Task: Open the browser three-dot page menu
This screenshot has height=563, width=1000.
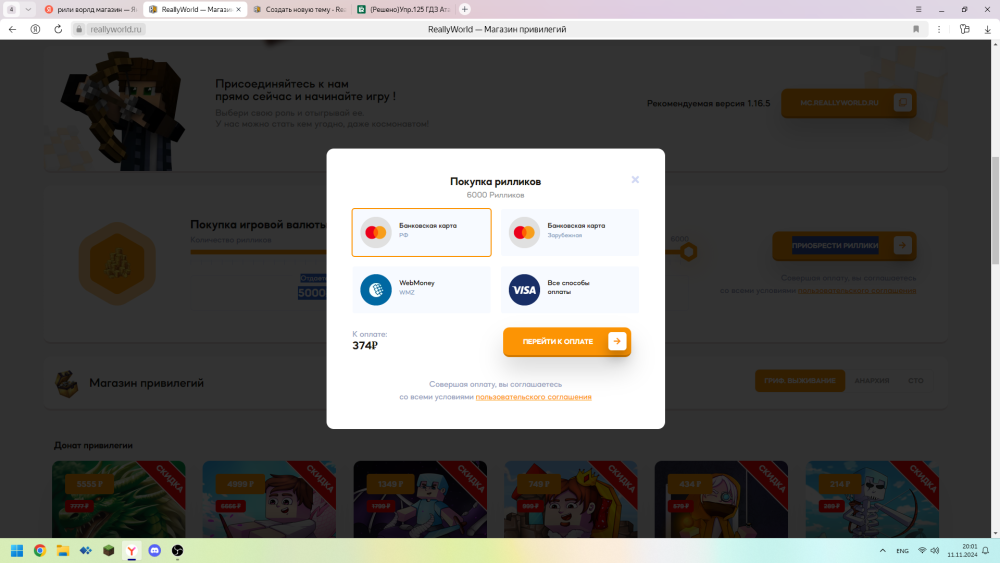Action: click(x=939, y=29)
